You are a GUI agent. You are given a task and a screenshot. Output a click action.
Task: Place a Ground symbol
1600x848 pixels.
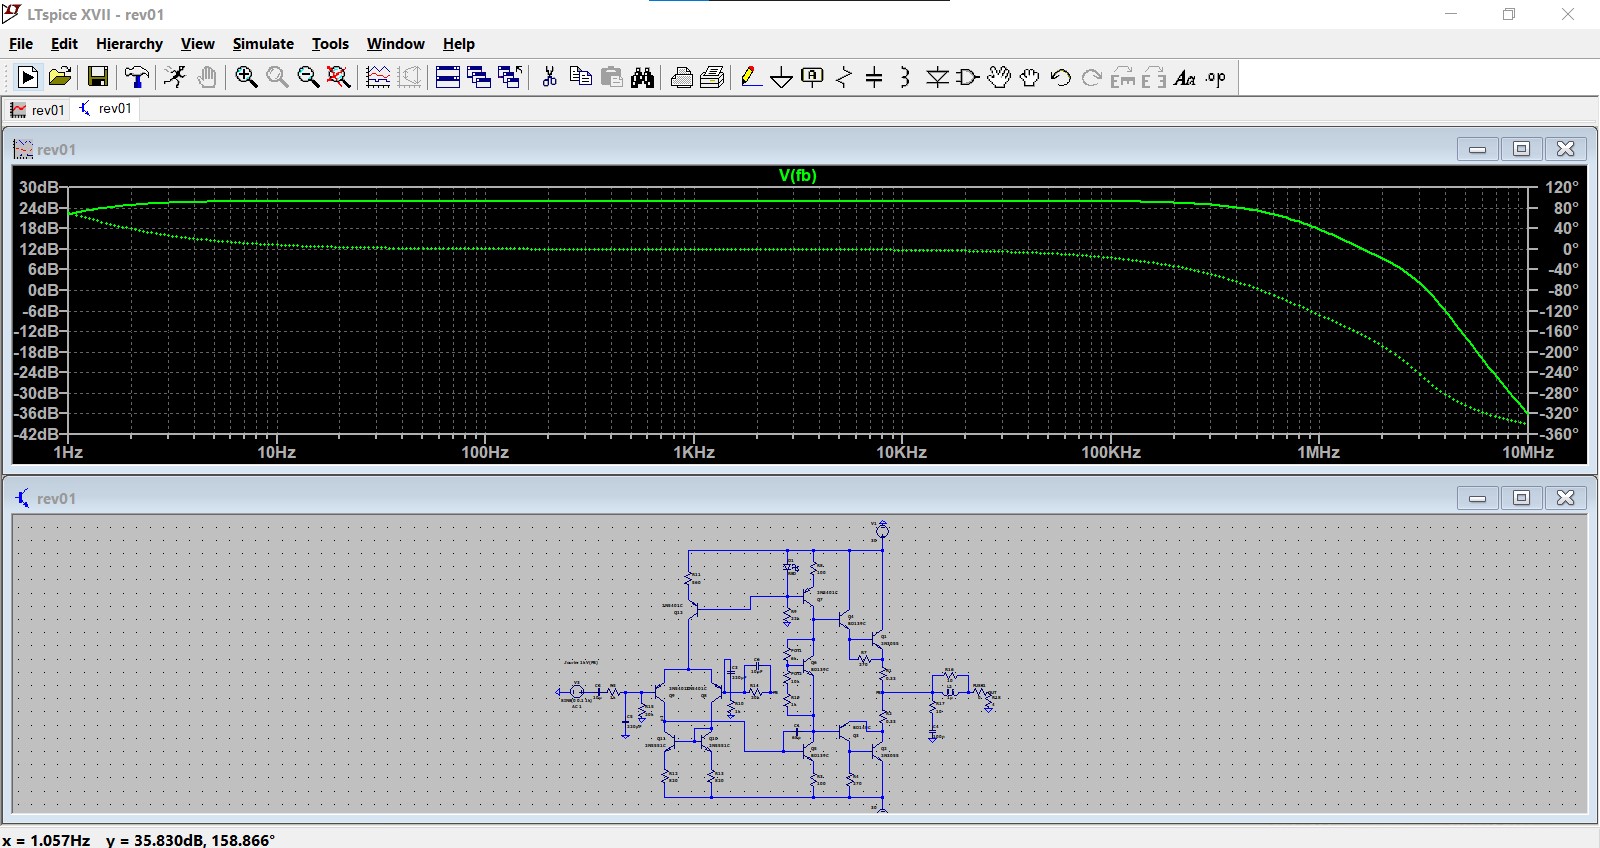(x=782, y=77)
